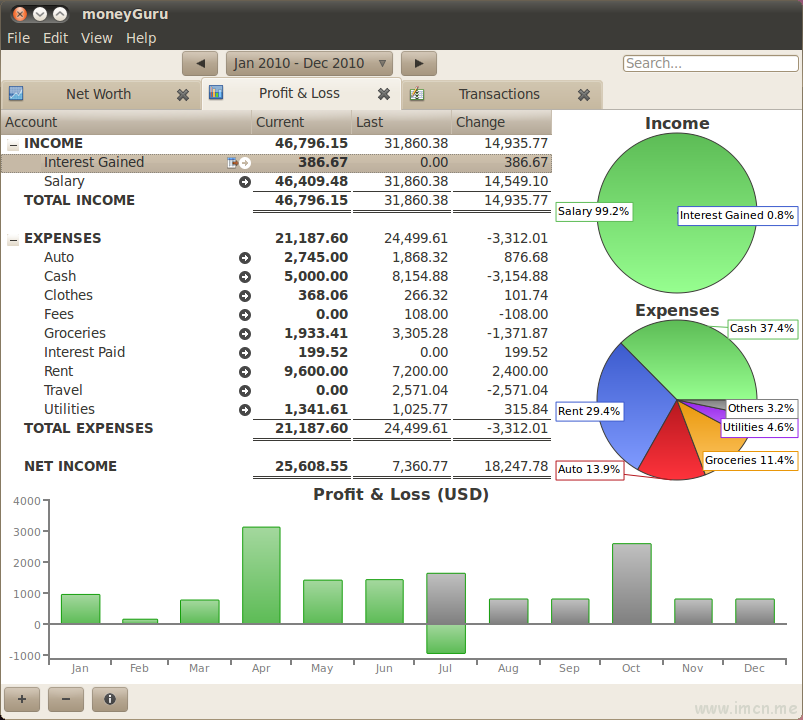Screen dimensions: 803x720
Task: Show Utilities account via arrow icon
Action: pos(245,410)
